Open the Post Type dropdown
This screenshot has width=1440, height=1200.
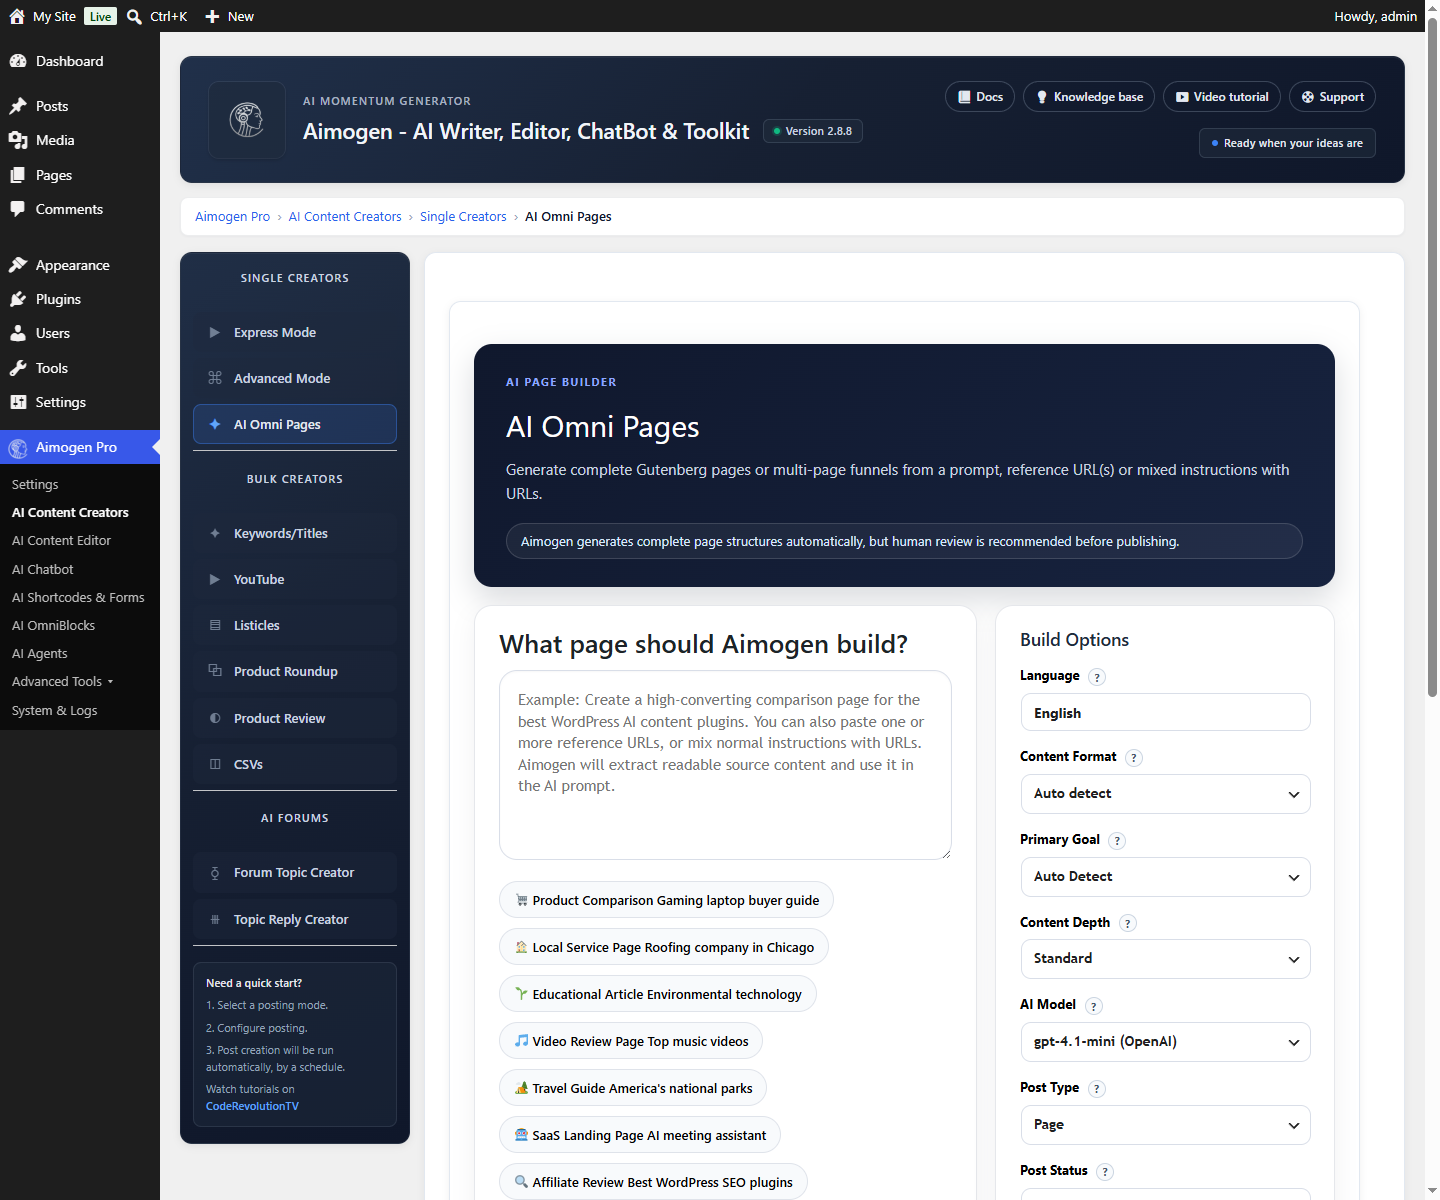coord(1165,1125)
